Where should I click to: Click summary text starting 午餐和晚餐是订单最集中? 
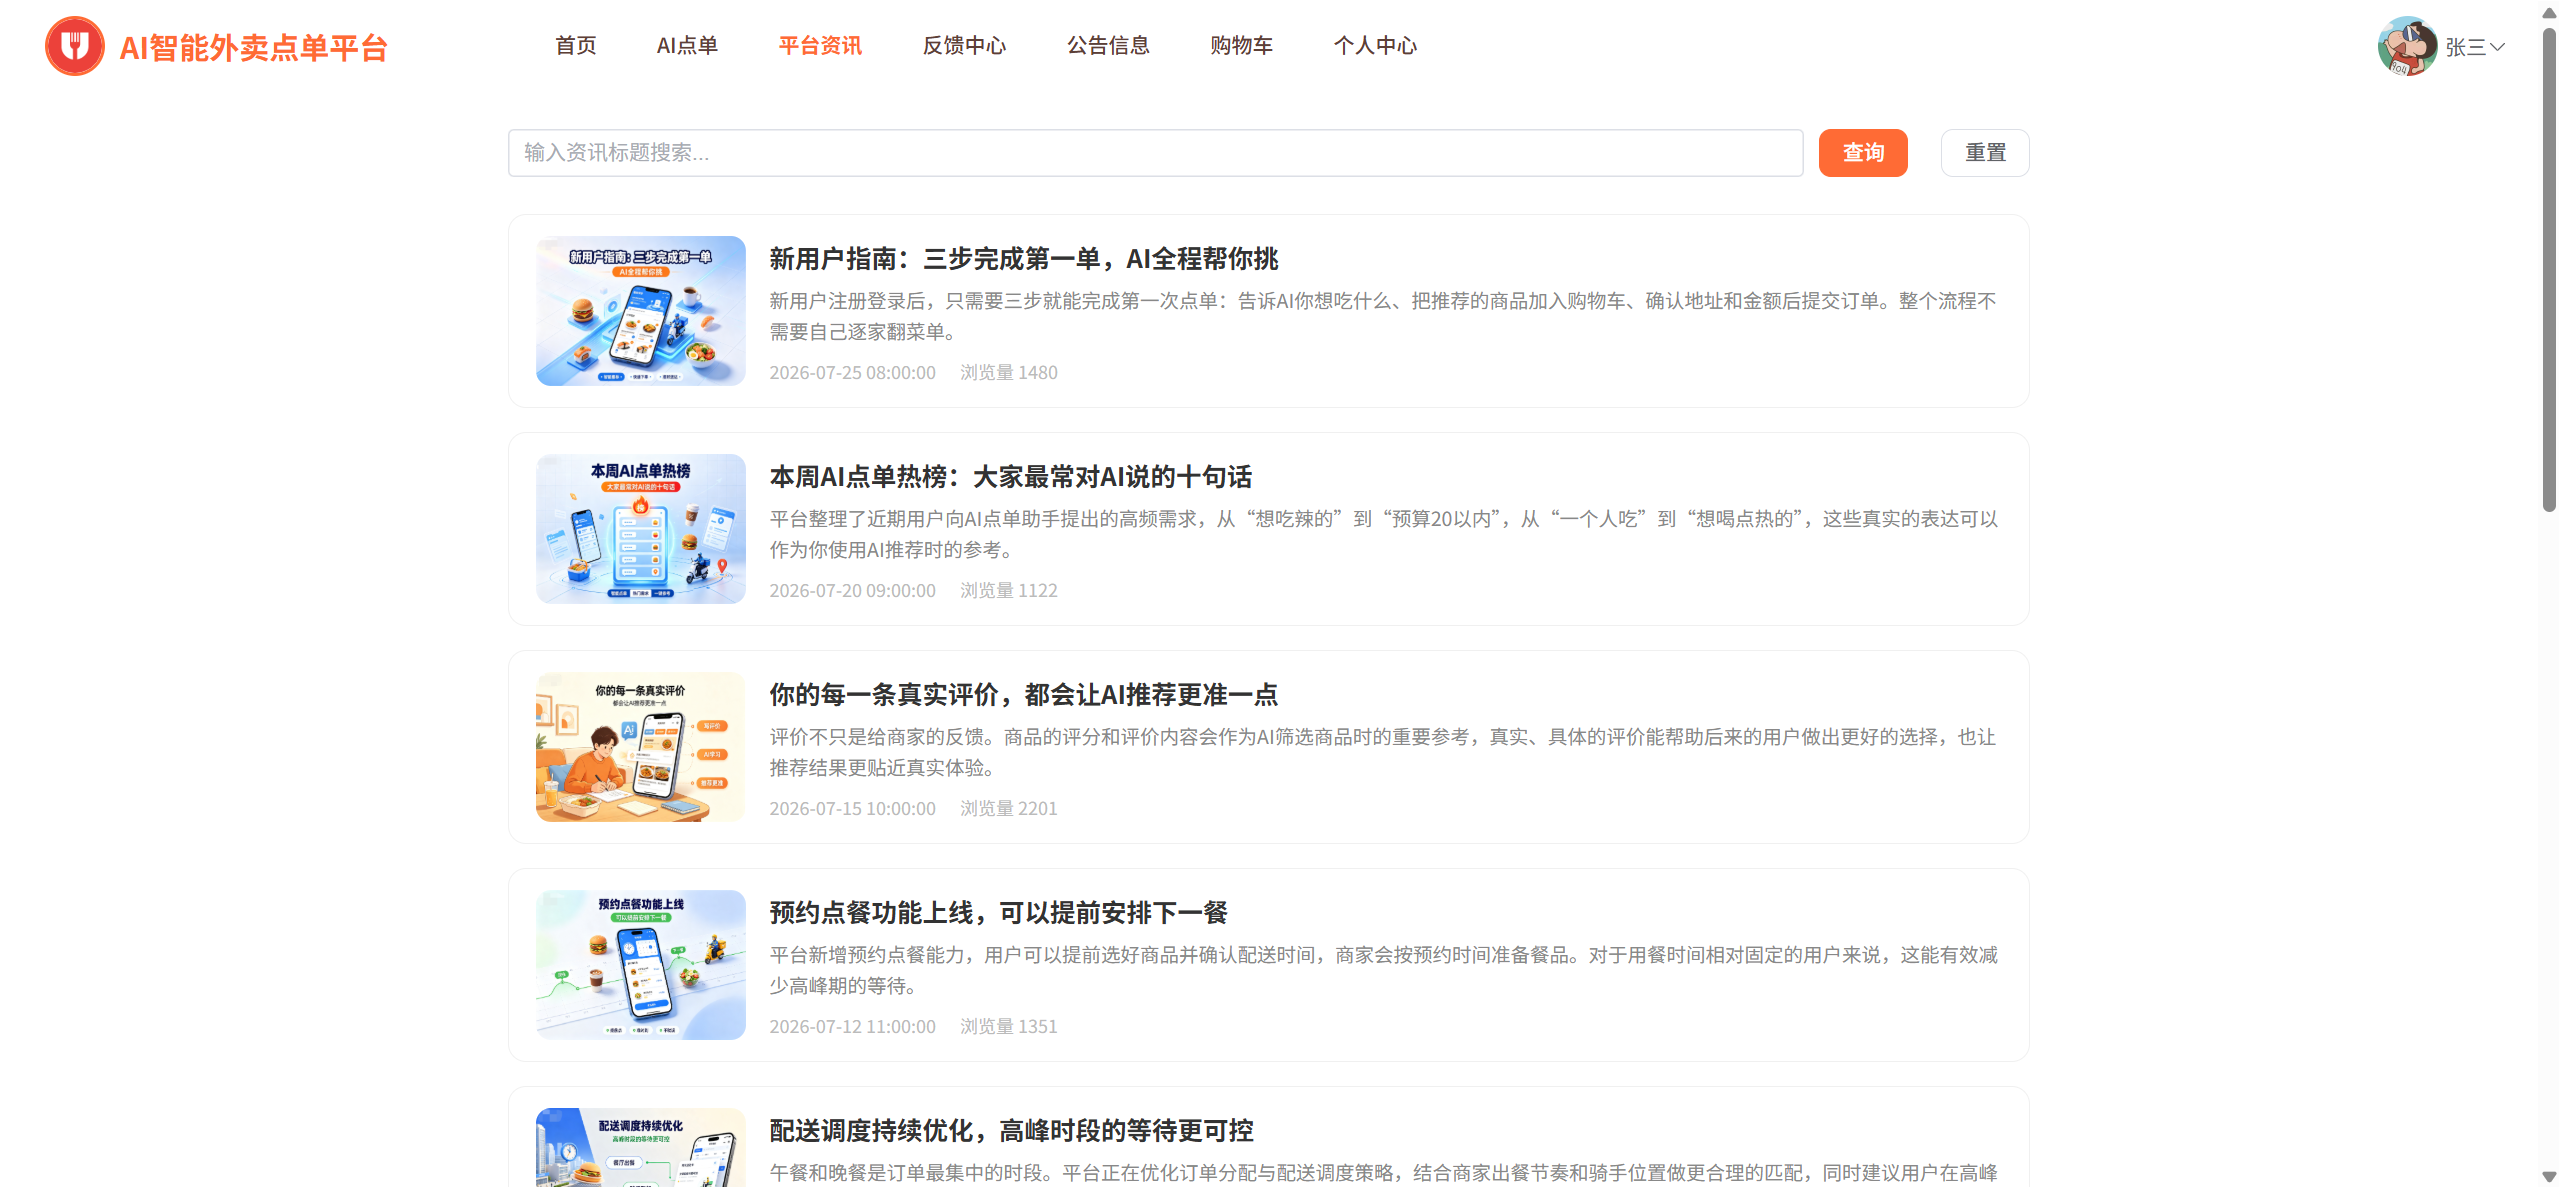coord(1383,1173)
